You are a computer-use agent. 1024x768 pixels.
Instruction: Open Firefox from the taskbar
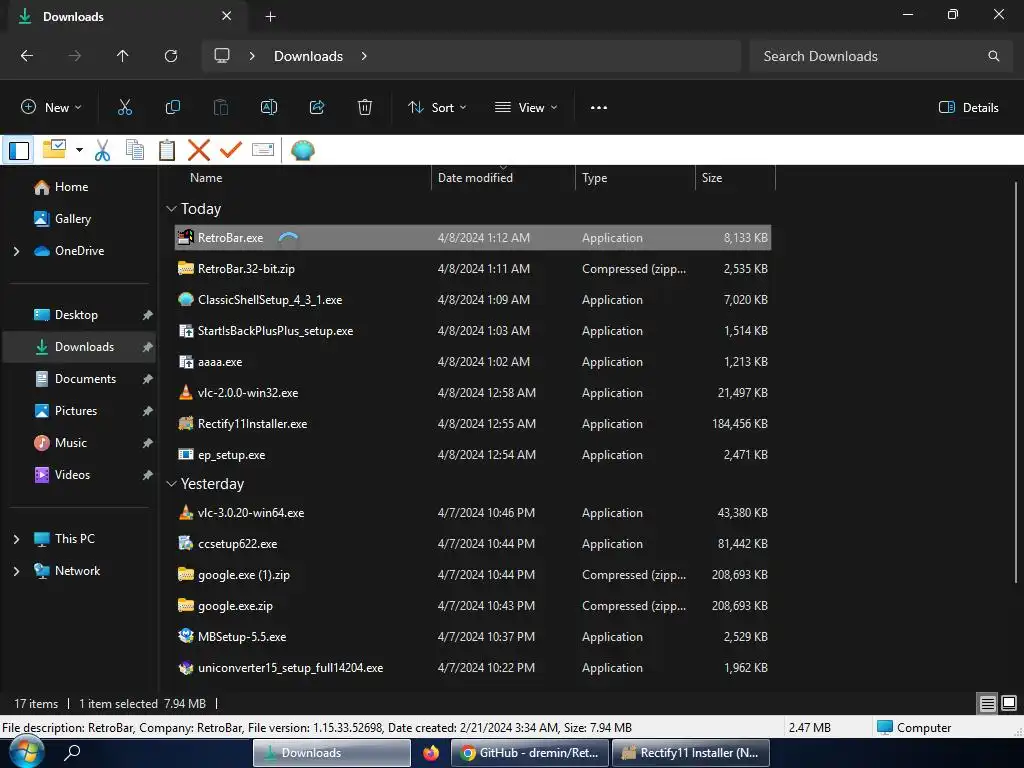[x=431, y=753]
